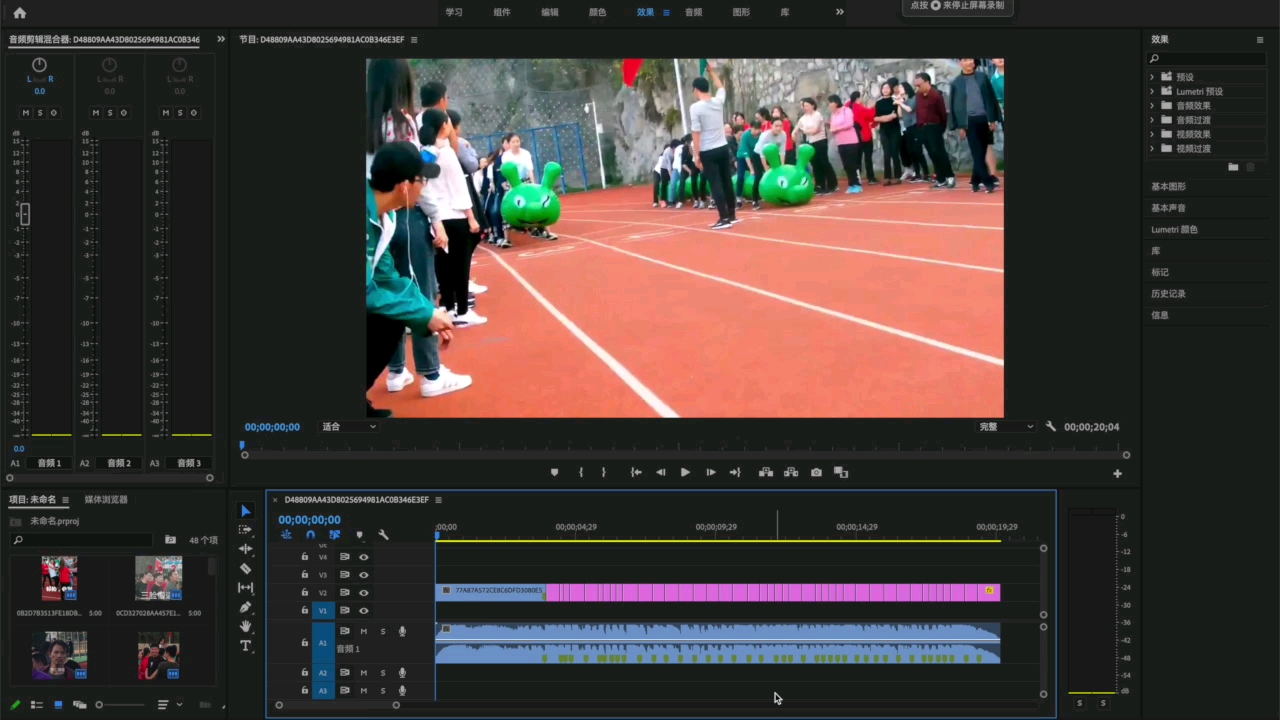The image size is (1280, 720).
Task: Switch to 图形 workspace tab
Action: coord(741,12)
